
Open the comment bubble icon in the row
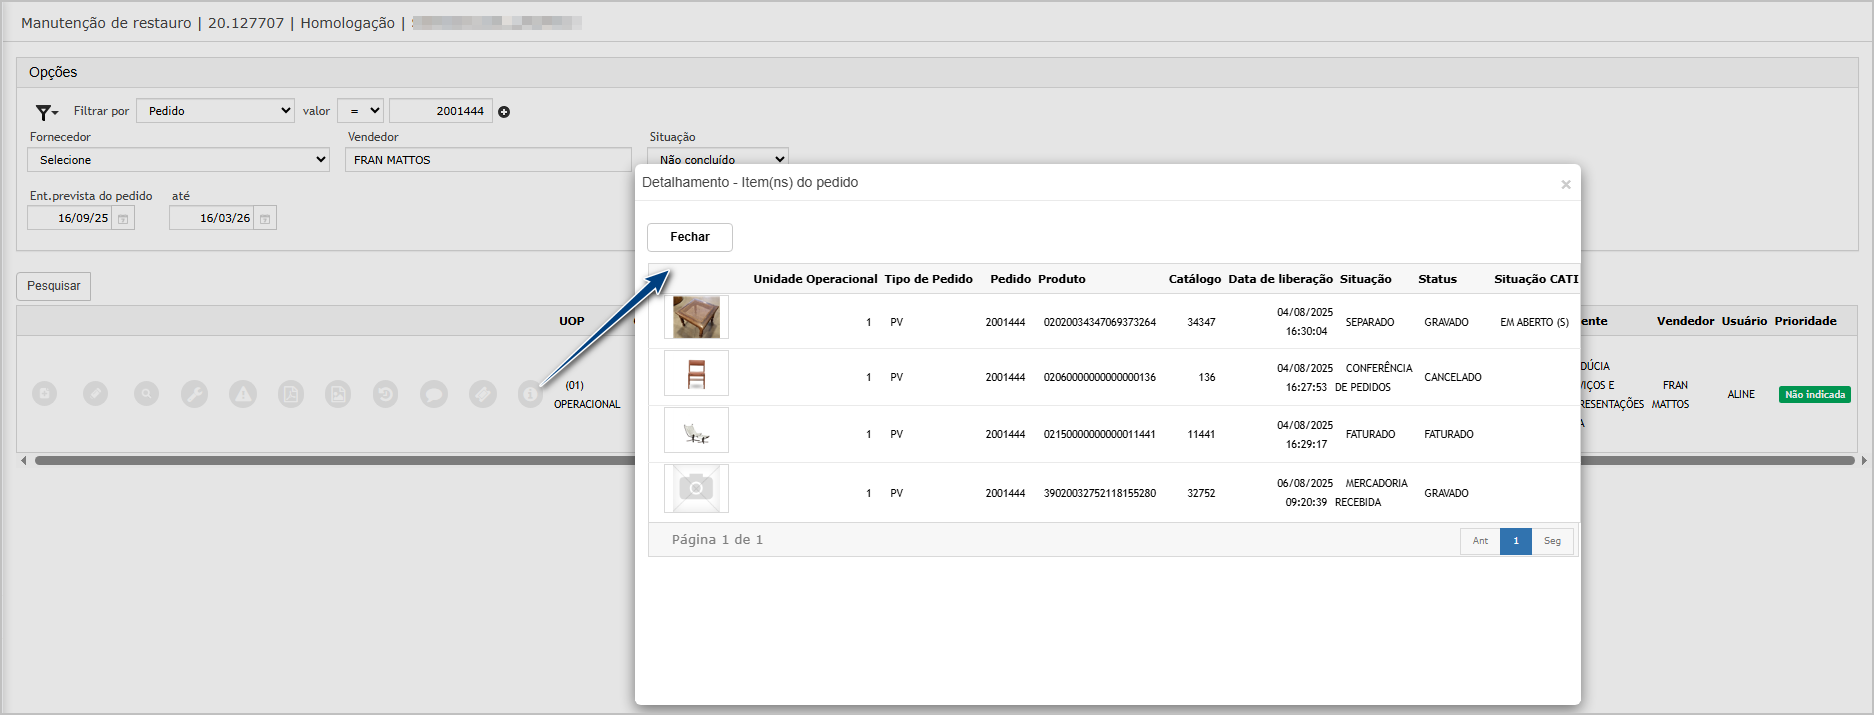click(434, 394)
